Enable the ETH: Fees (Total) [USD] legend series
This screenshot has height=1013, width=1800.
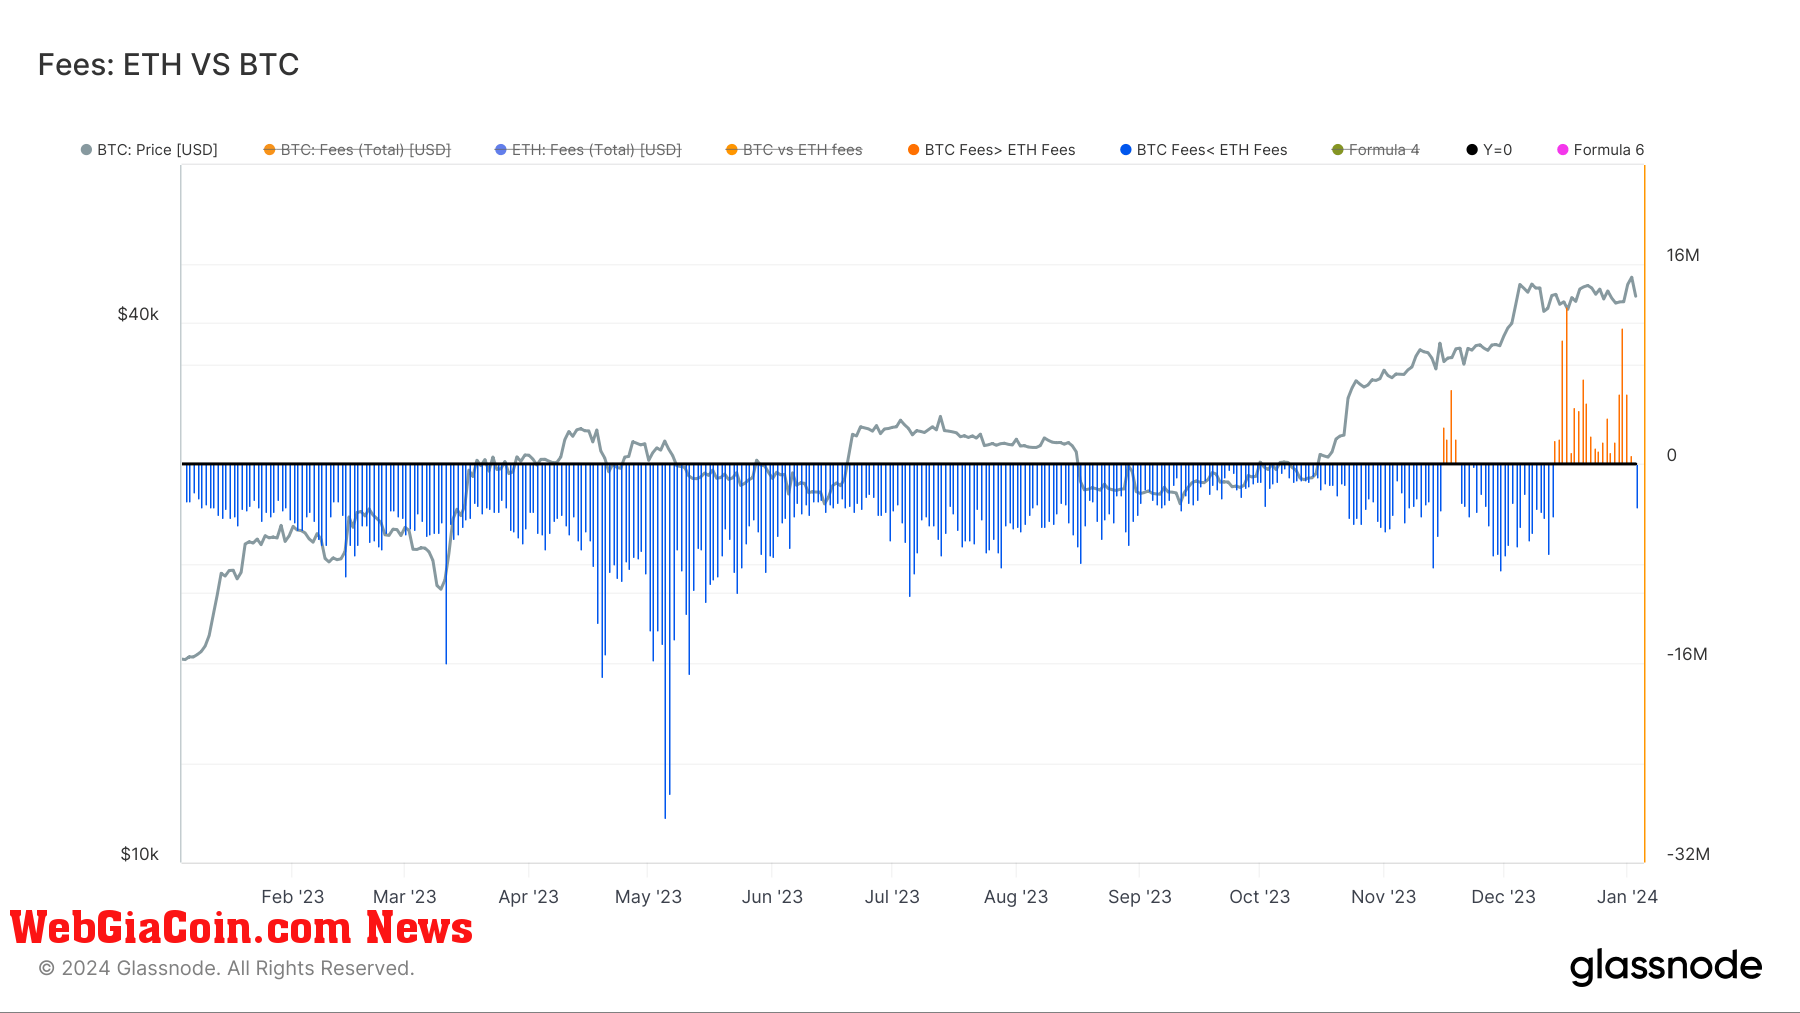tap(588, 150)
